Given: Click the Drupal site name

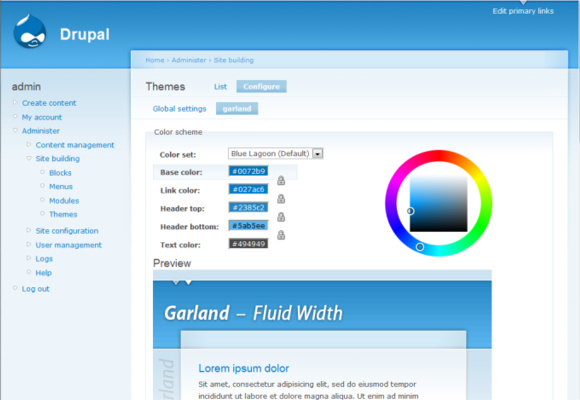Looking at the screenshot, I should 85,34.
